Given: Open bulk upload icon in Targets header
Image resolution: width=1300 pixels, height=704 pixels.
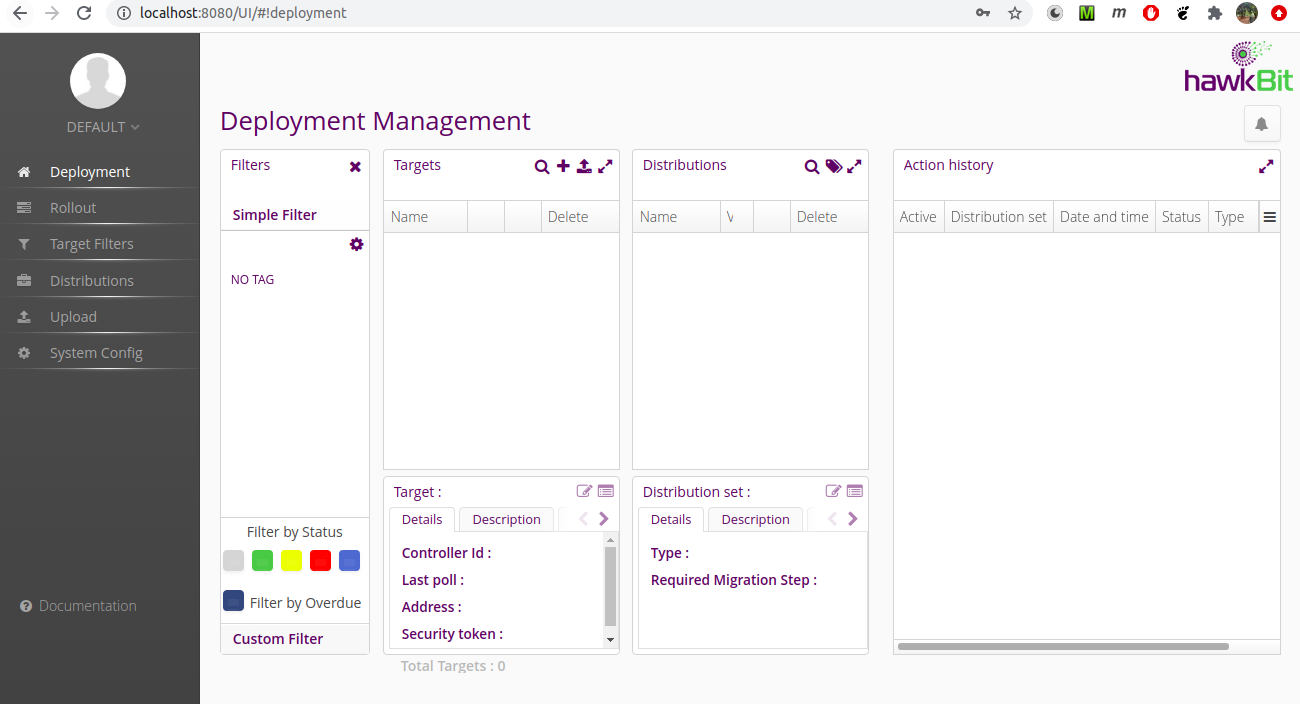Looking at the screenshot, I should point(584,166).
